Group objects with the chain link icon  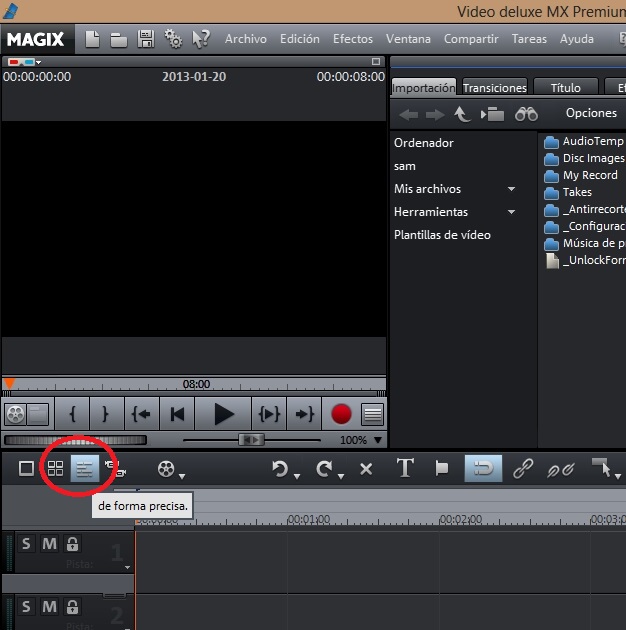(x=523, y=468)
